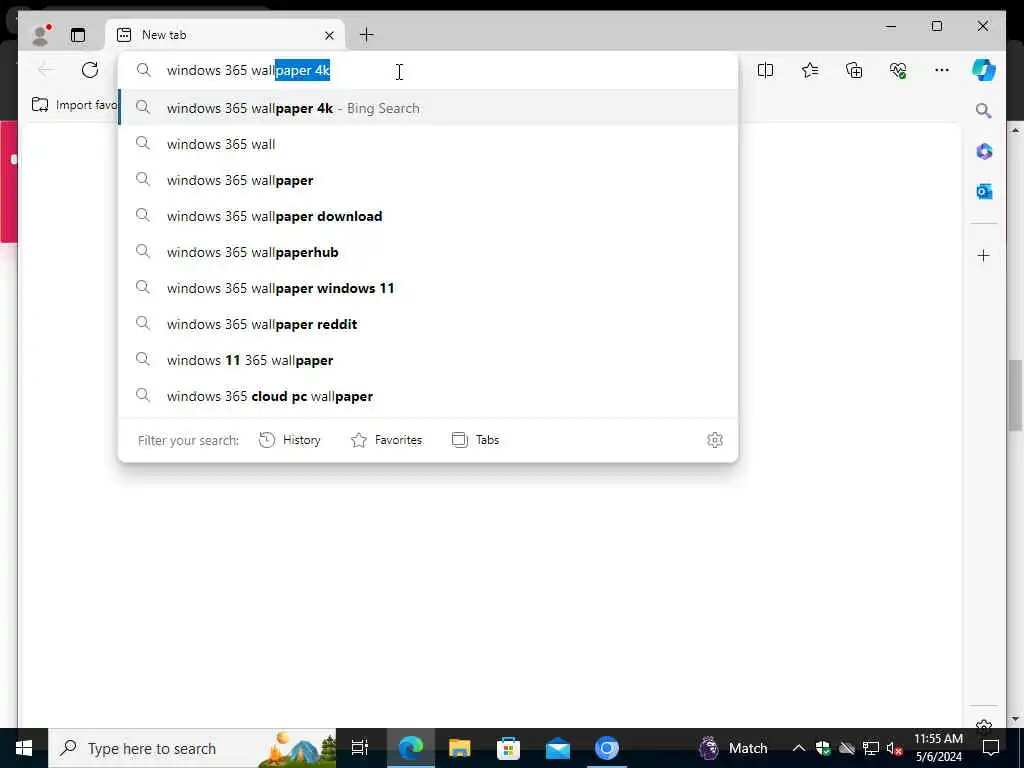
Task: Filter search by Tabs
Action: [x=475, y=440]
